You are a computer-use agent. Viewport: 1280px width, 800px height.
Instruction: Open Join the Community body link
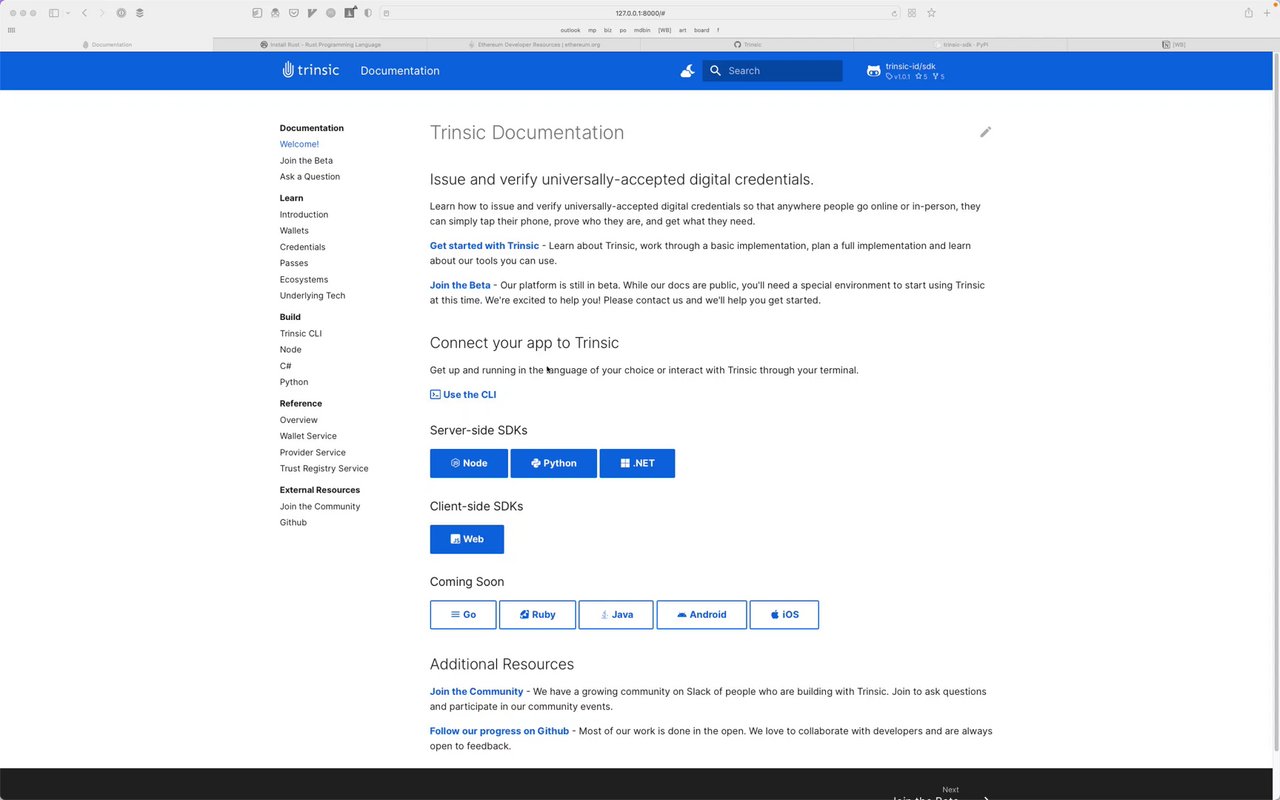tap(477, 691)
